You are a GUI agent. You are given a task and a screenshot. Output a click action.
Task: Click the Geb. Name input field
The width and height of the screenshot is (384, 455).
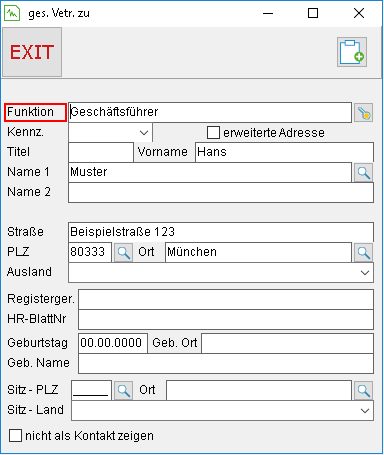pyautogui.click(x=226, y=363)
